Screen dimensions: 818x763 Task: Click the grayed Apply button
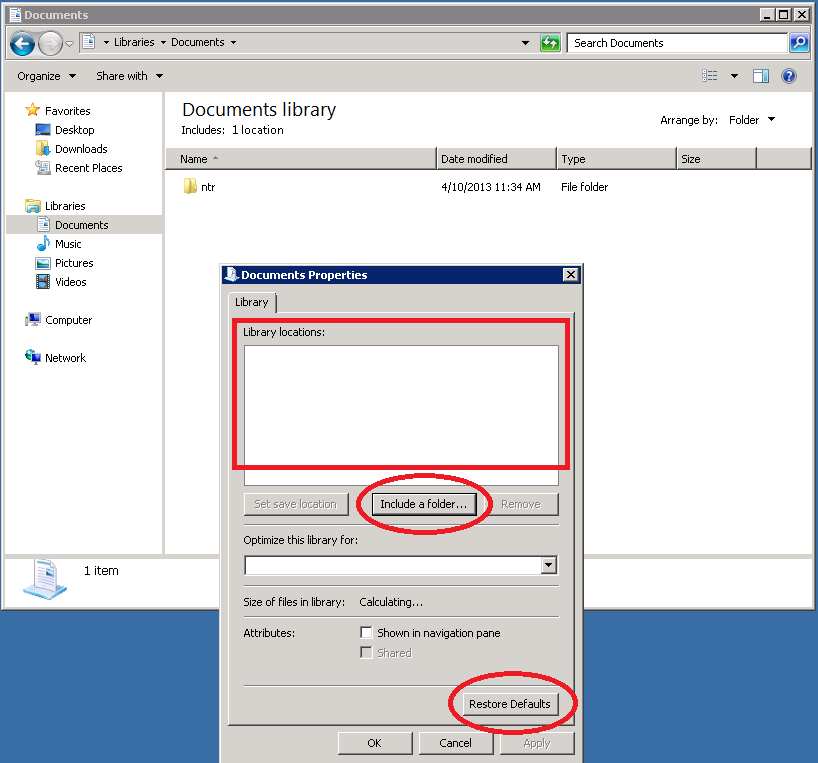pyautogui.click(x=537, y=743)
